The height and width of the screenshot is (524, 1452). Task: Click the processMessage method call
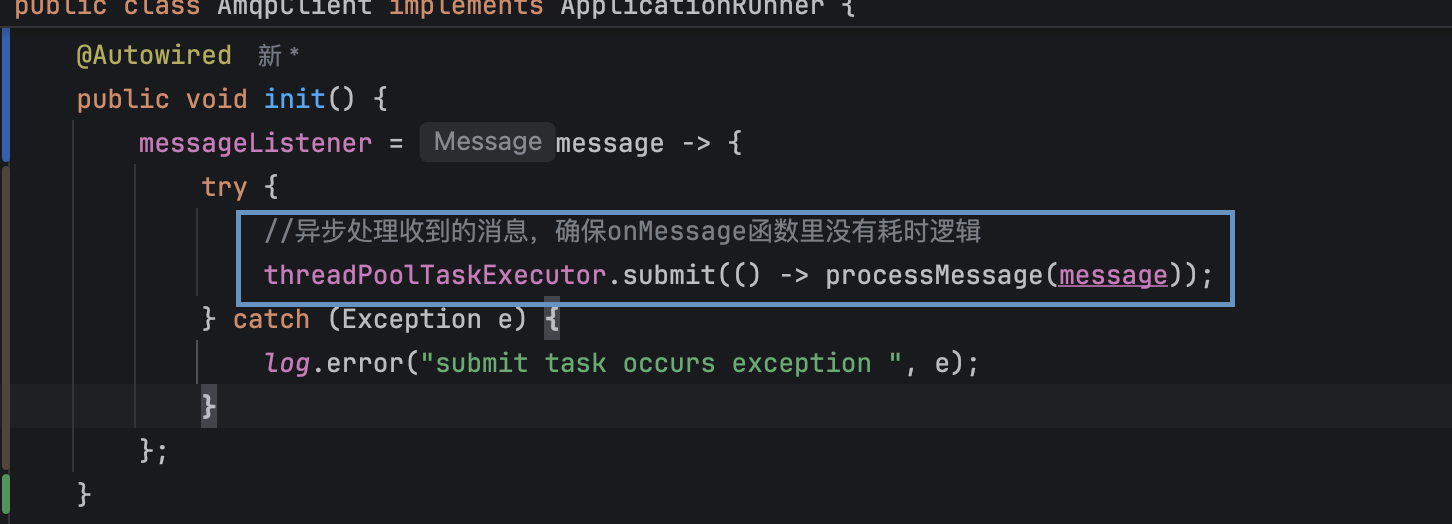pyautogui.click(x=934, y=275)
